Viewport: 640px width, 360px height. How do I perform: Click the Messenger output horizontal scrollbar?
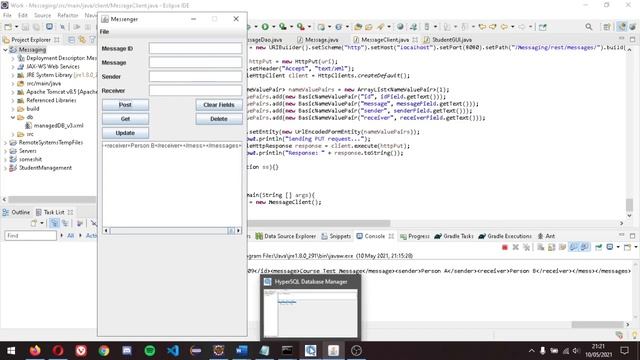172,231
